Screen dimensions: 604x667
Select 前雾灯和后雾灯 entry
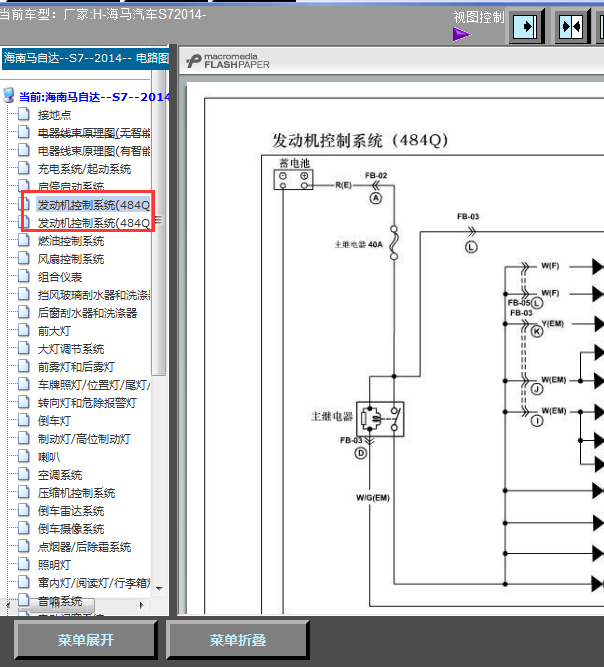[76, 367]
